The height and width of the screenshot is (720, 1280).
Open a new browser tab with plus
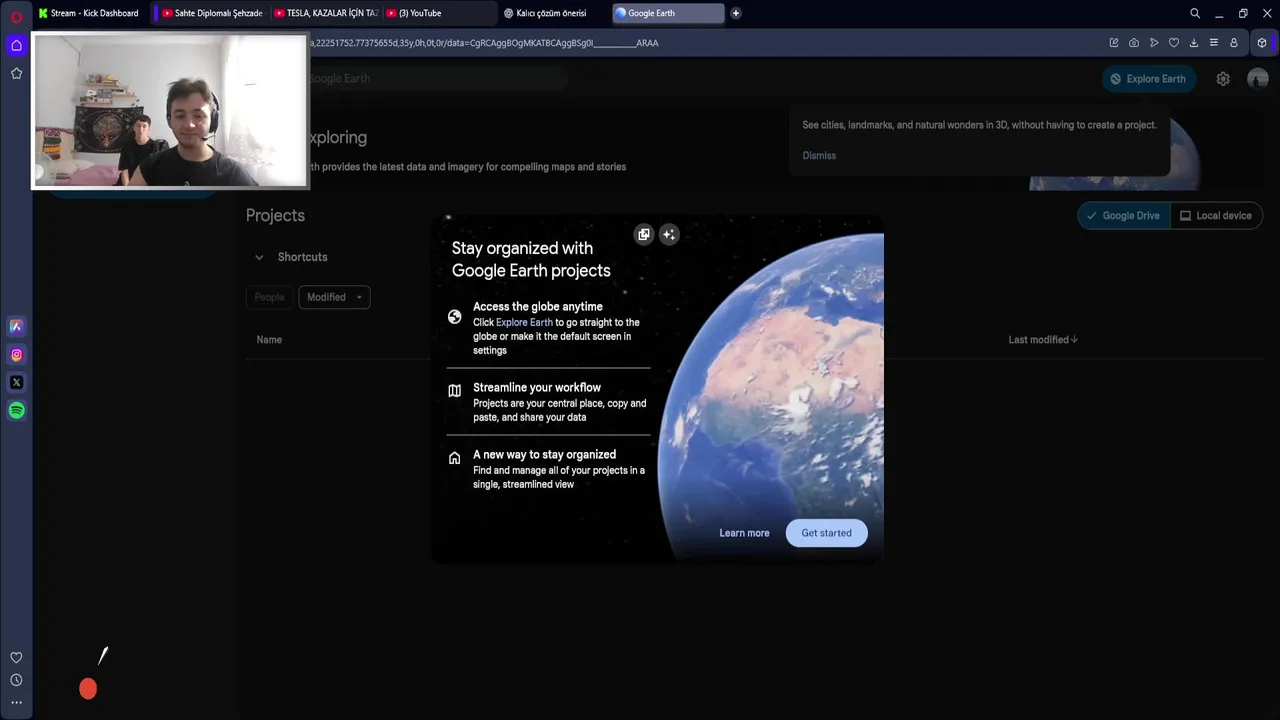pos(736,13)
